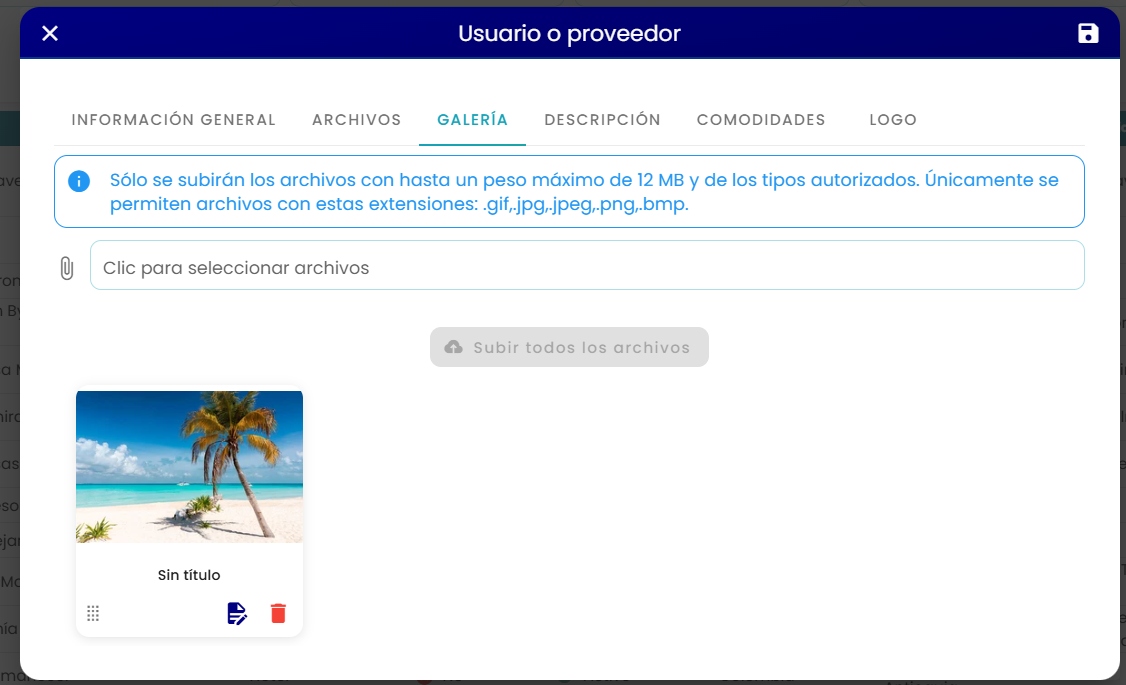
Task: Click the file size limit info message
Action: pyautogui.click(x=585, y=192)
